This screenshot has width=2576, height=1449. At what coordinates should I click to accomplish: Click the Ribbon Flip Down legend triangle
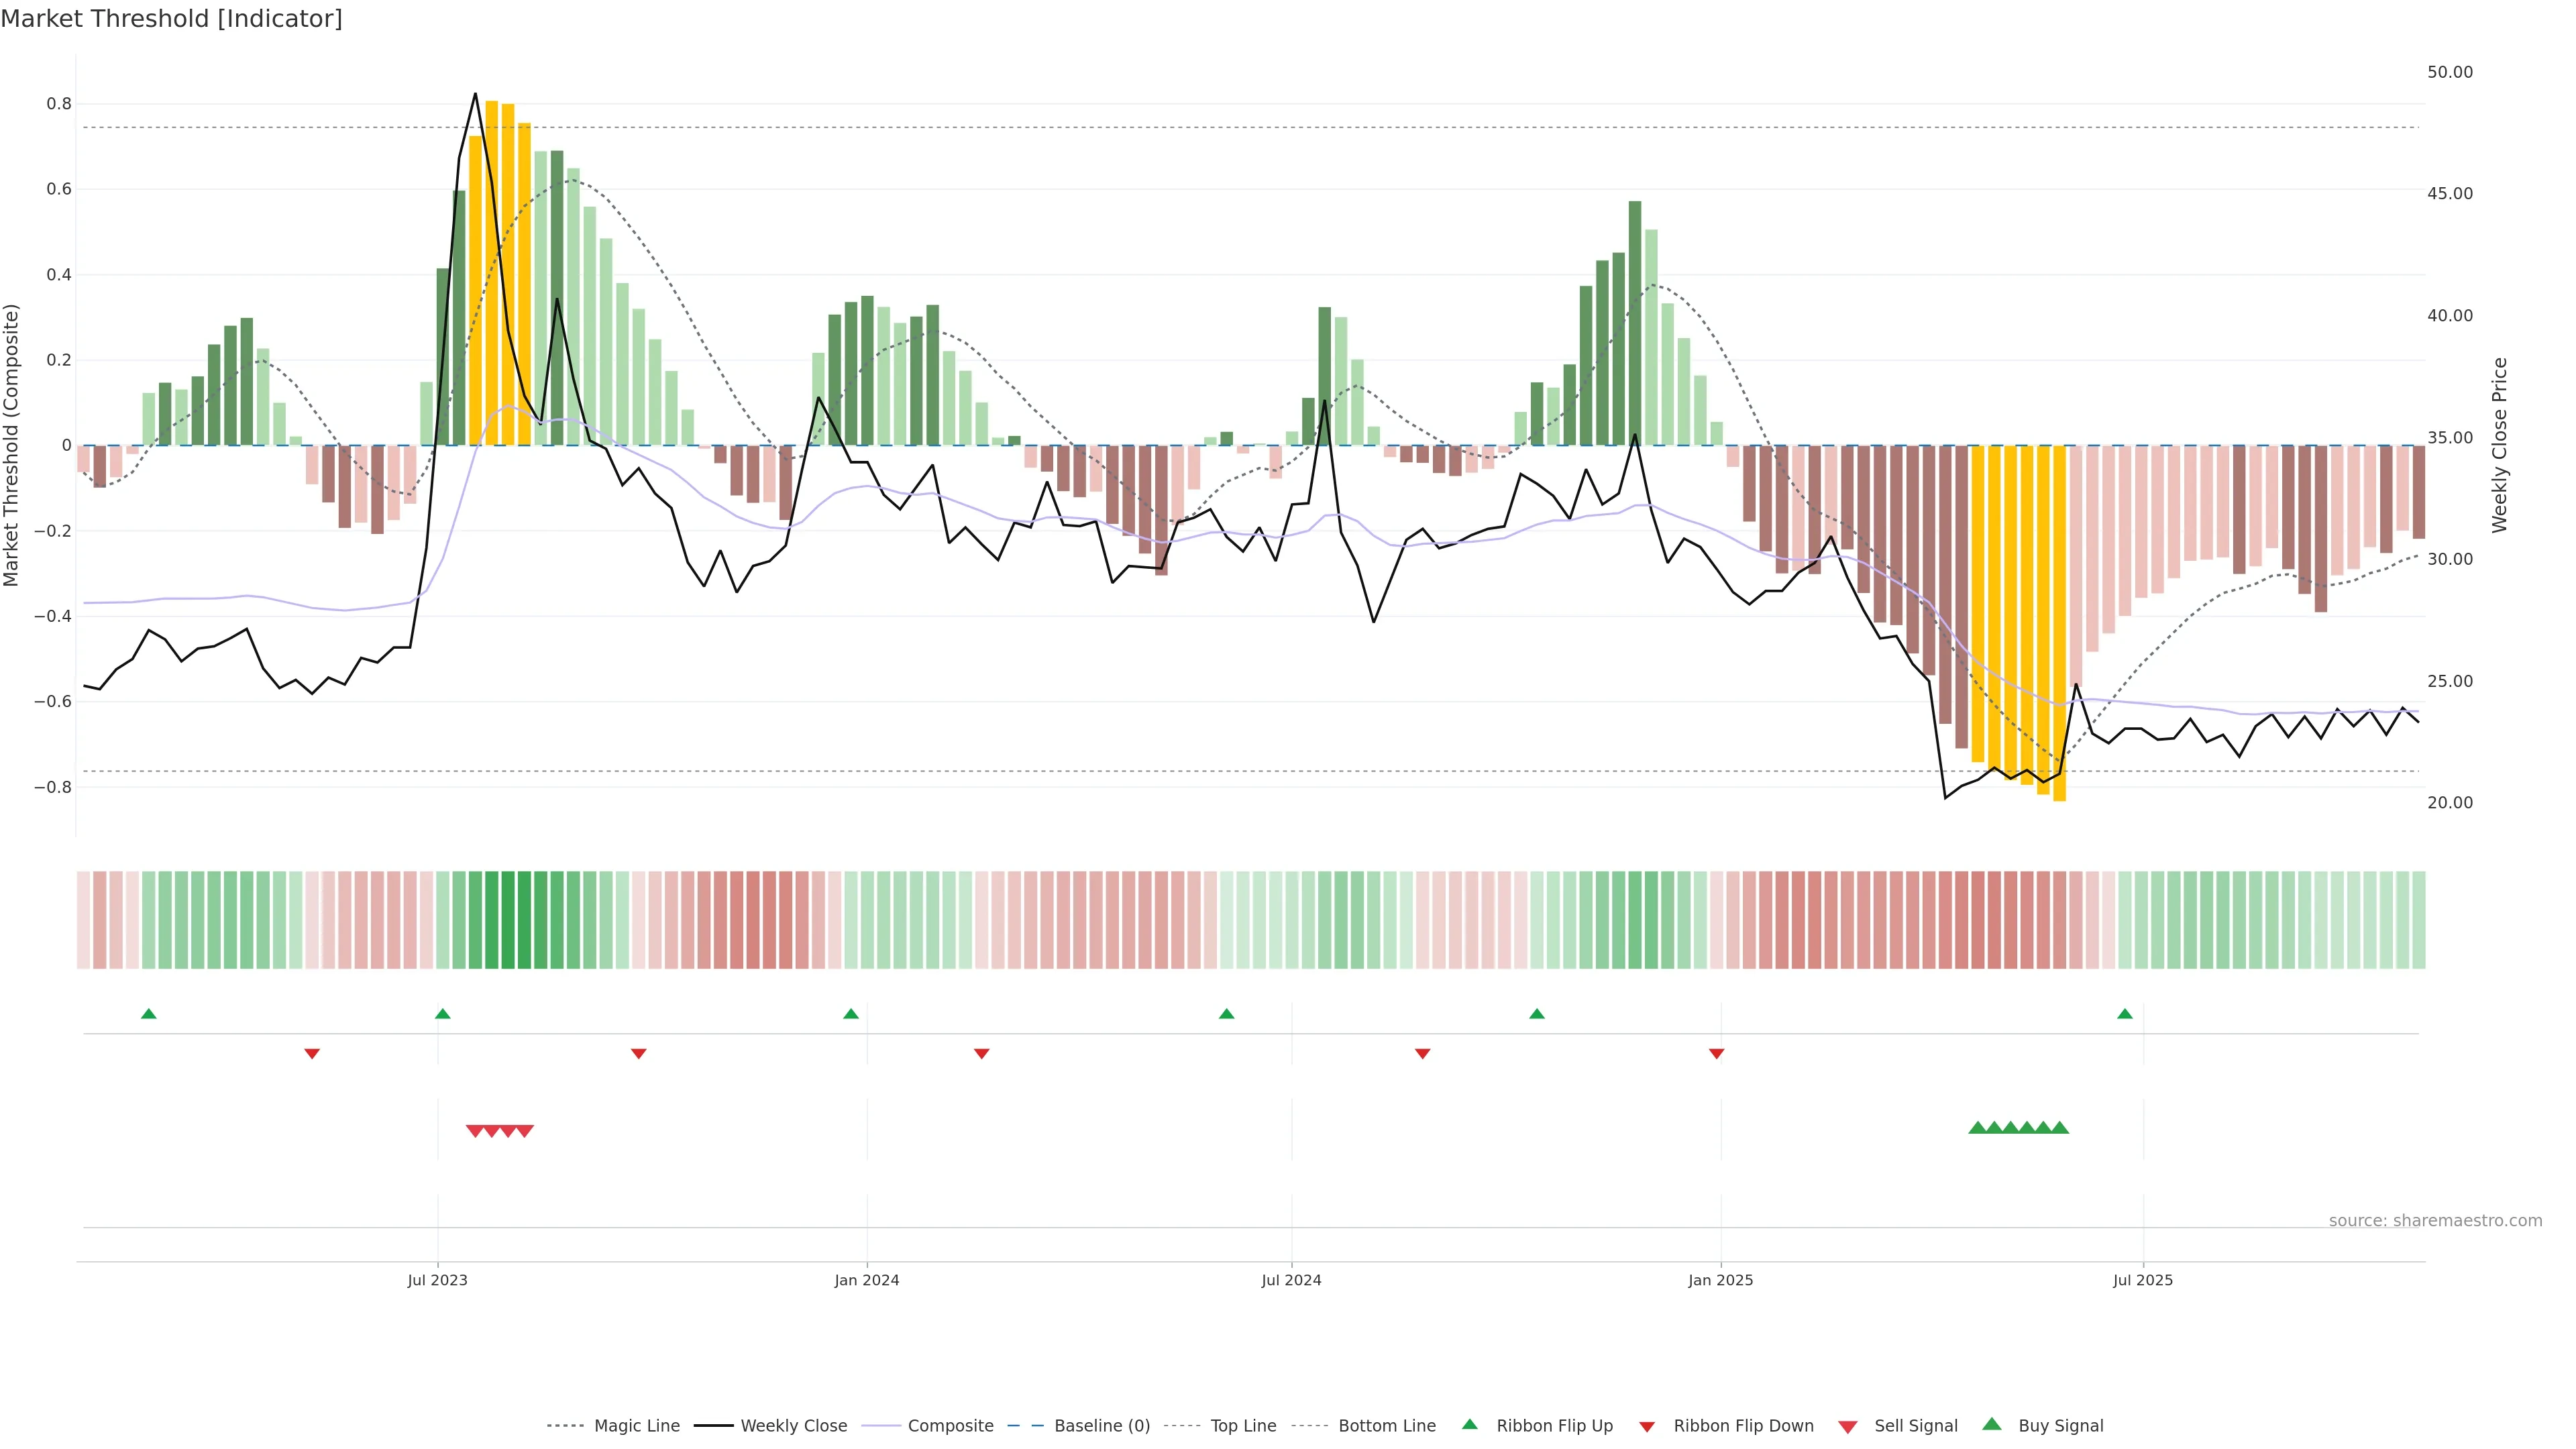1647,1426
